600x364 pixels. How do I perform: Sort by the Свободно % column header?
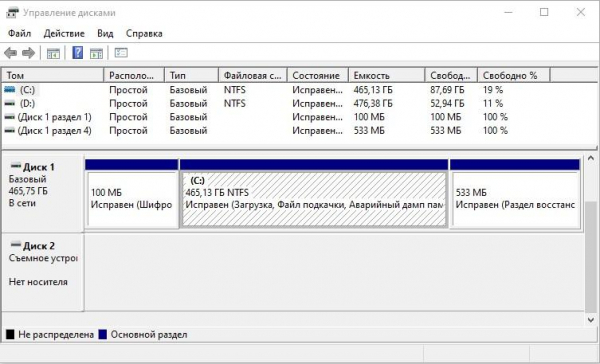[x=514, y=75]
